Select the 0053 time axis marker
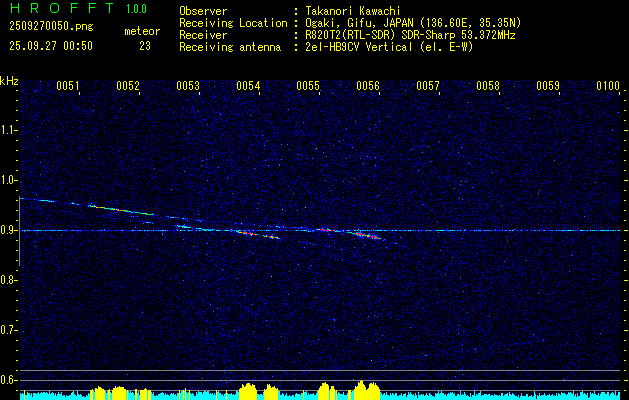 (x=188, y=86)
